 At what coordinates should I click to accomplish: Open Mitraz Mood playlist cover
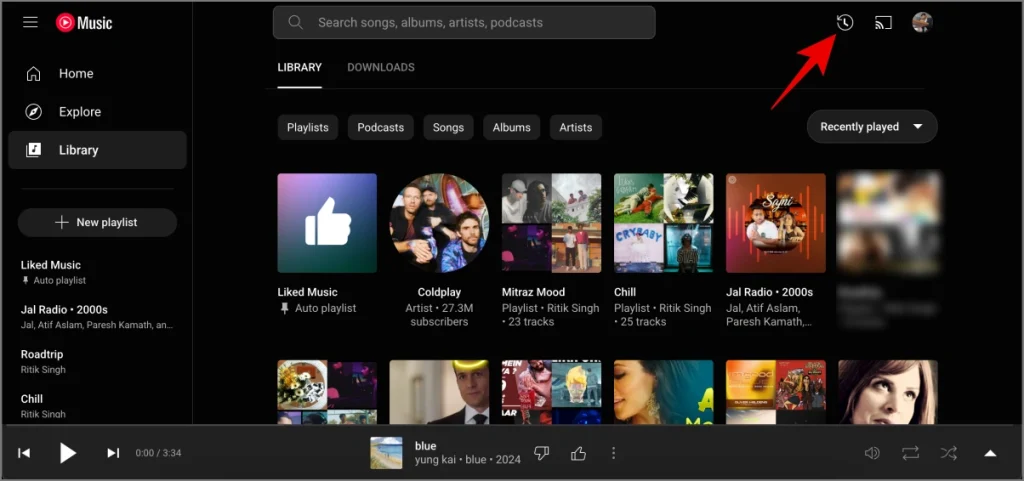551,223
